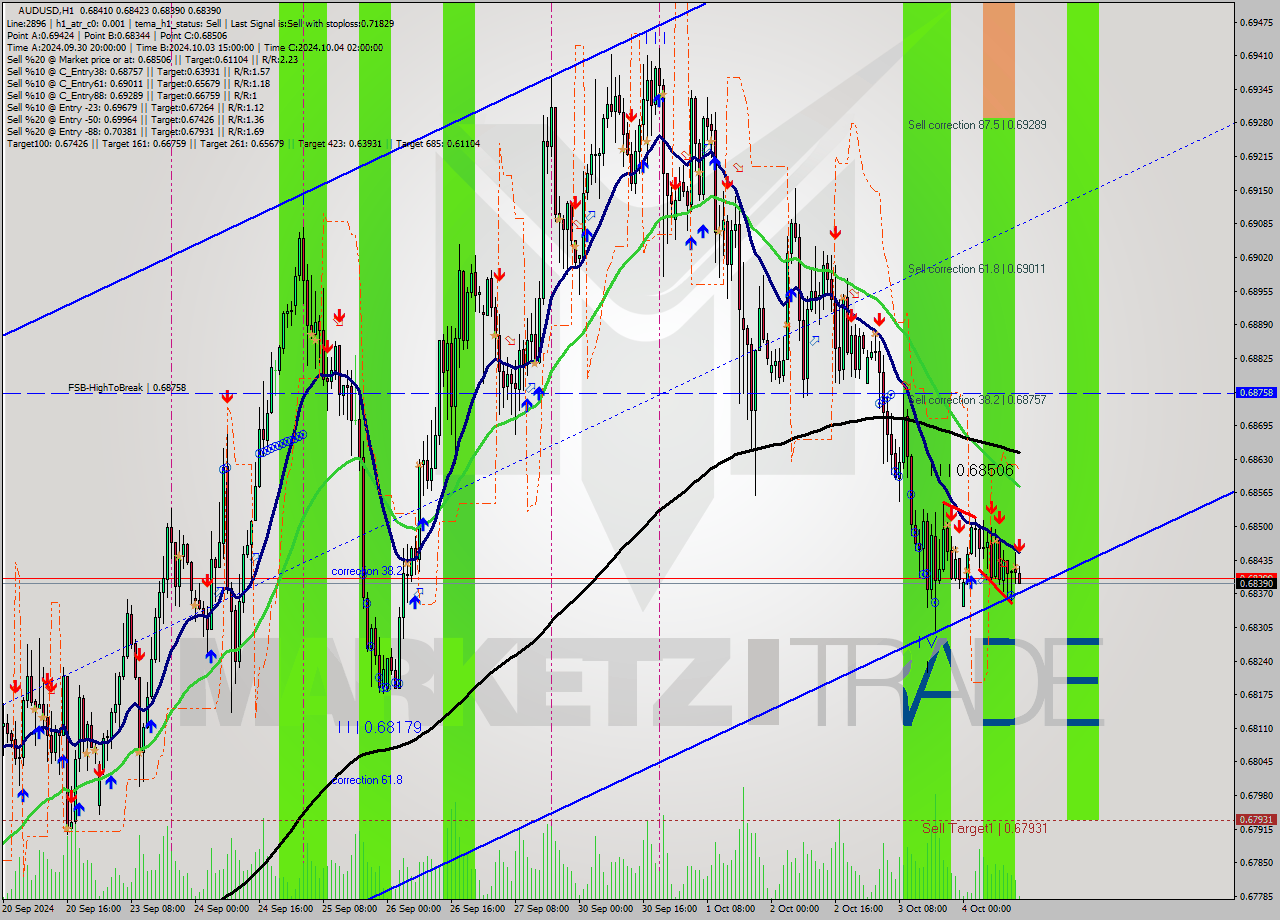Click the 20 Sep 2024 date label
The width and height of the screenshot is (1280, 920).
(x=28, y=909)
